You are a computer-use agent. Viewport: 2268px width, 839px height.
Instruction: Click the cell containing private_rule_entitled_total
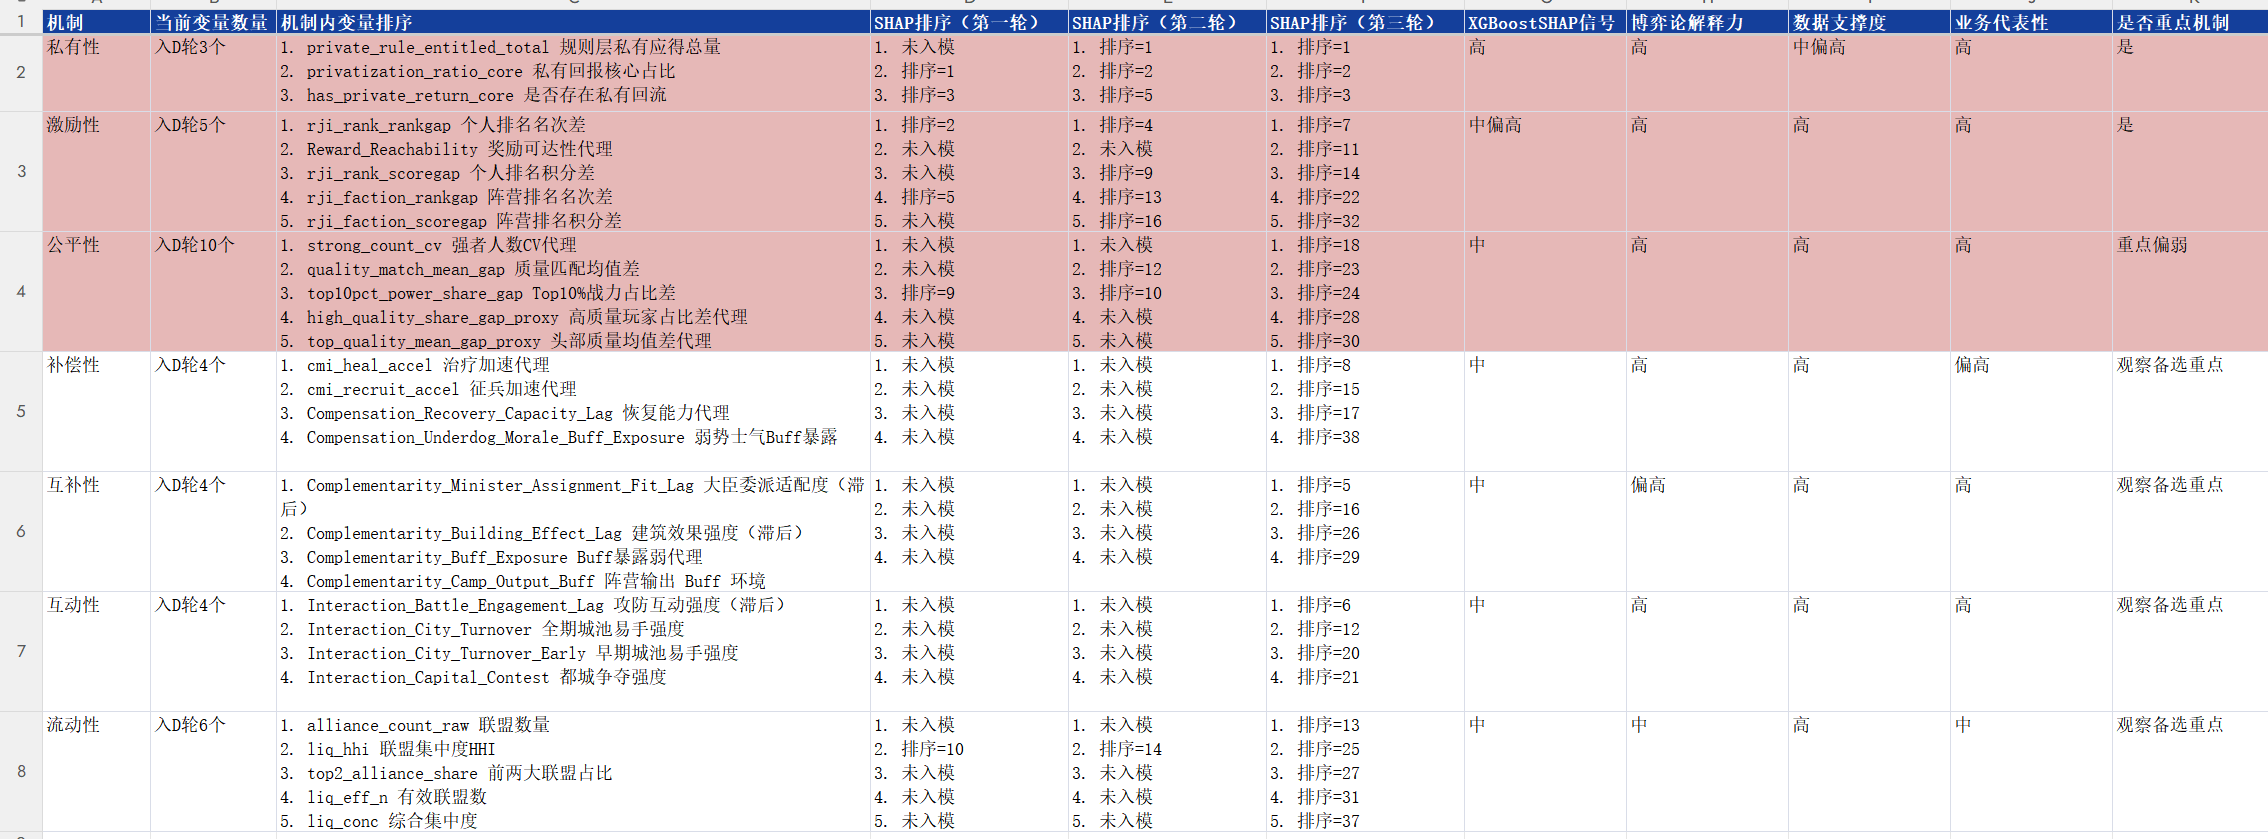pyautogui.click(x=573, y=72)
